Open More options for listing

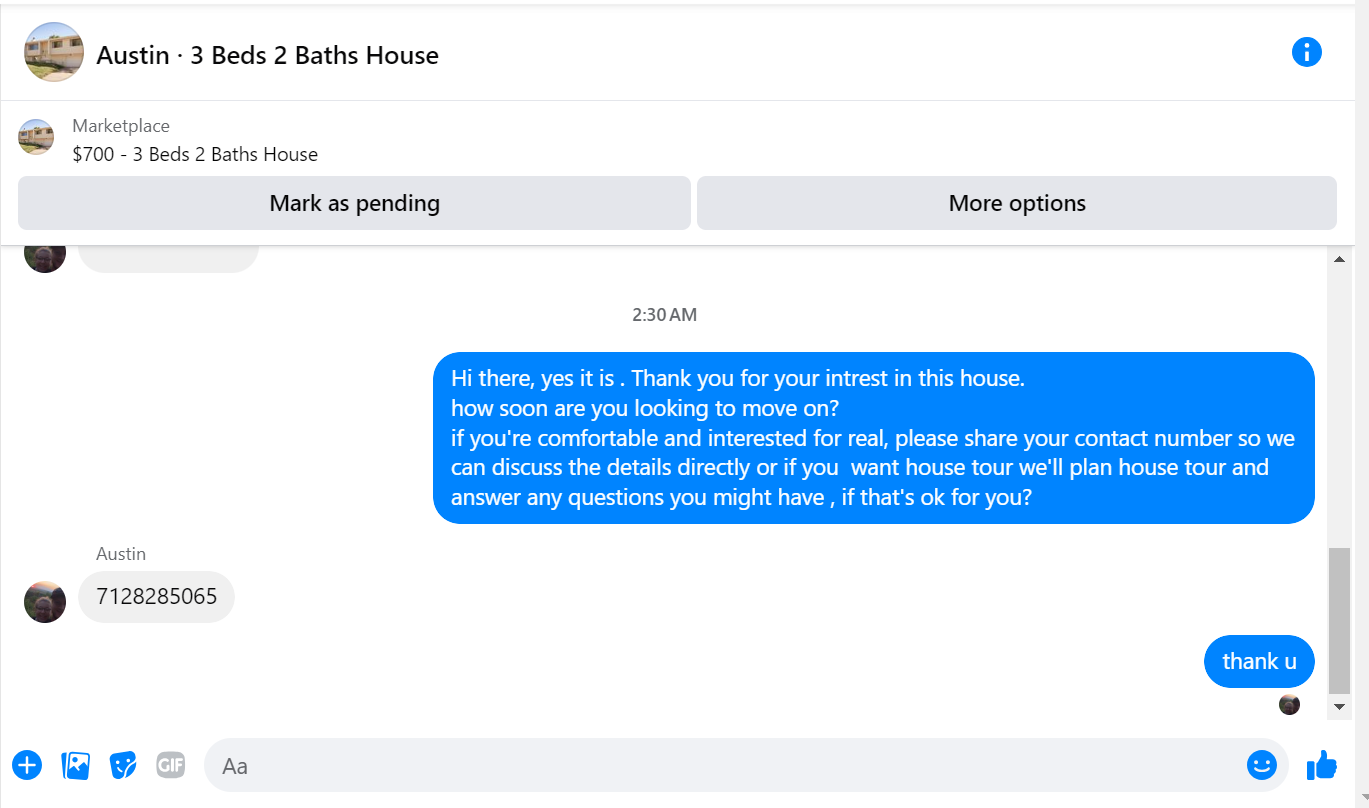click(x=1017, y=203)
